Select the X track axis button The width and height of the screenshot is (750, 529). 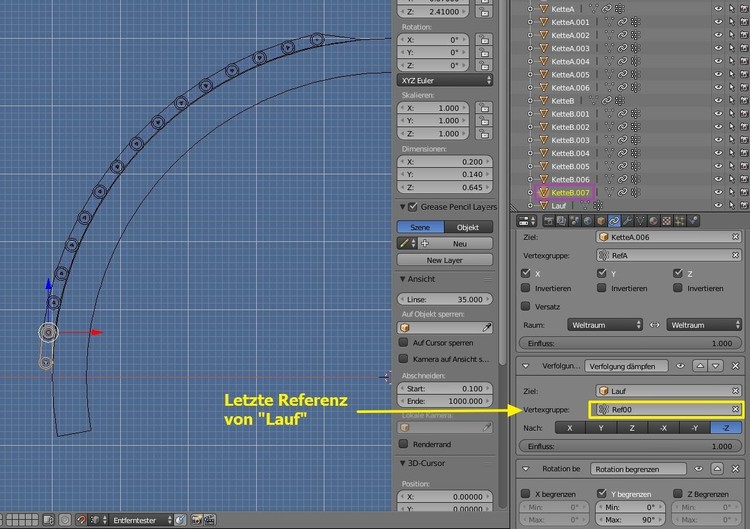coord(570,428)
